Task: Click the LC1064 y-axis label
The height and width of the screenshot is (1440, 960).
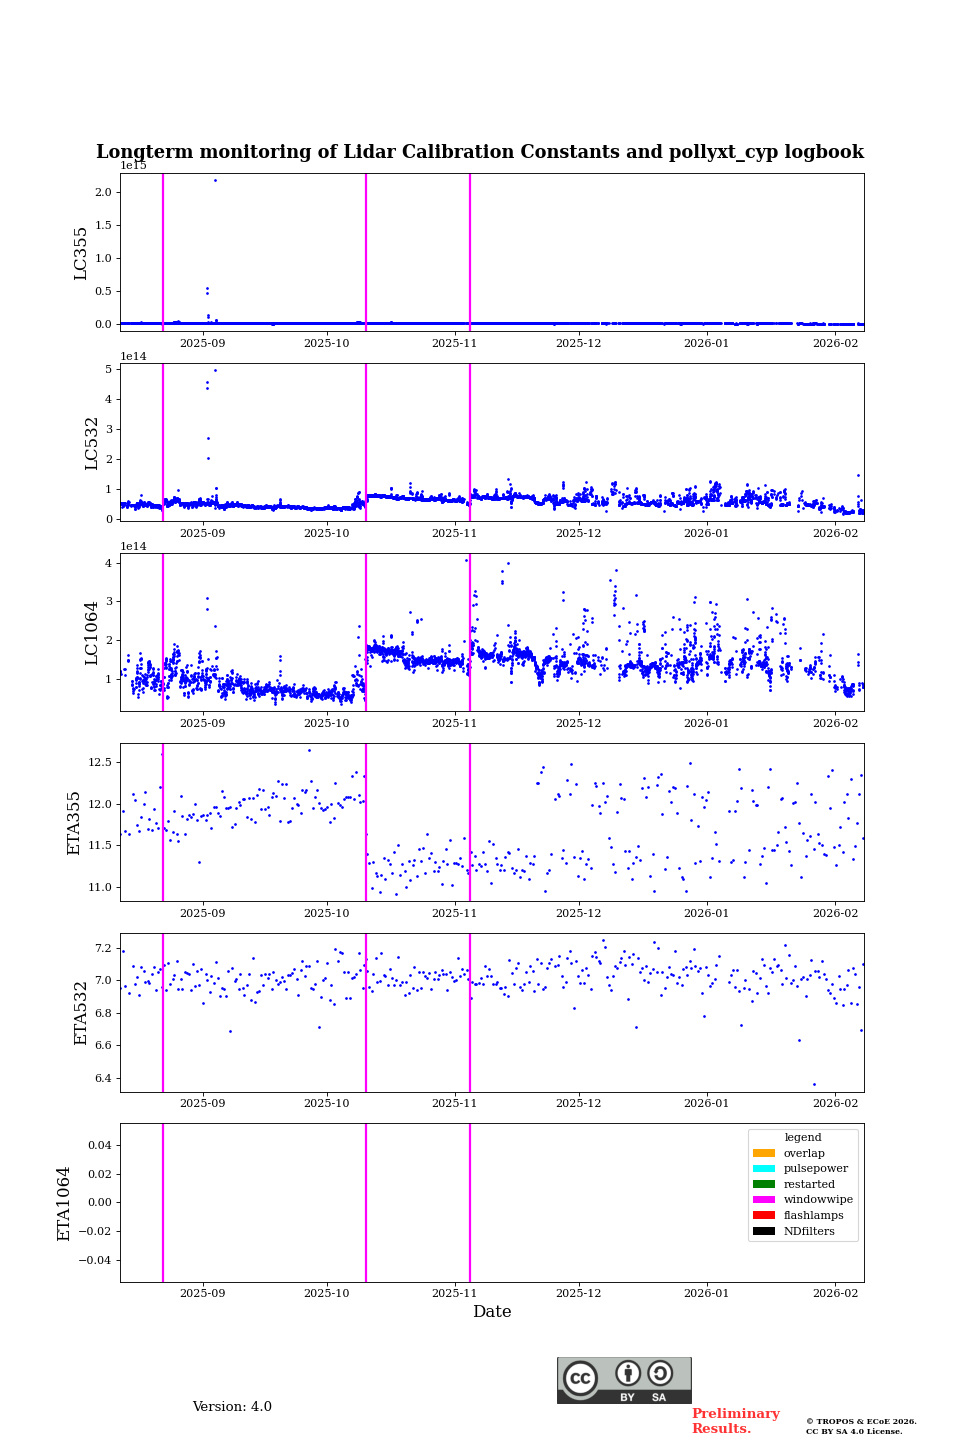Action: click(92, 633)
